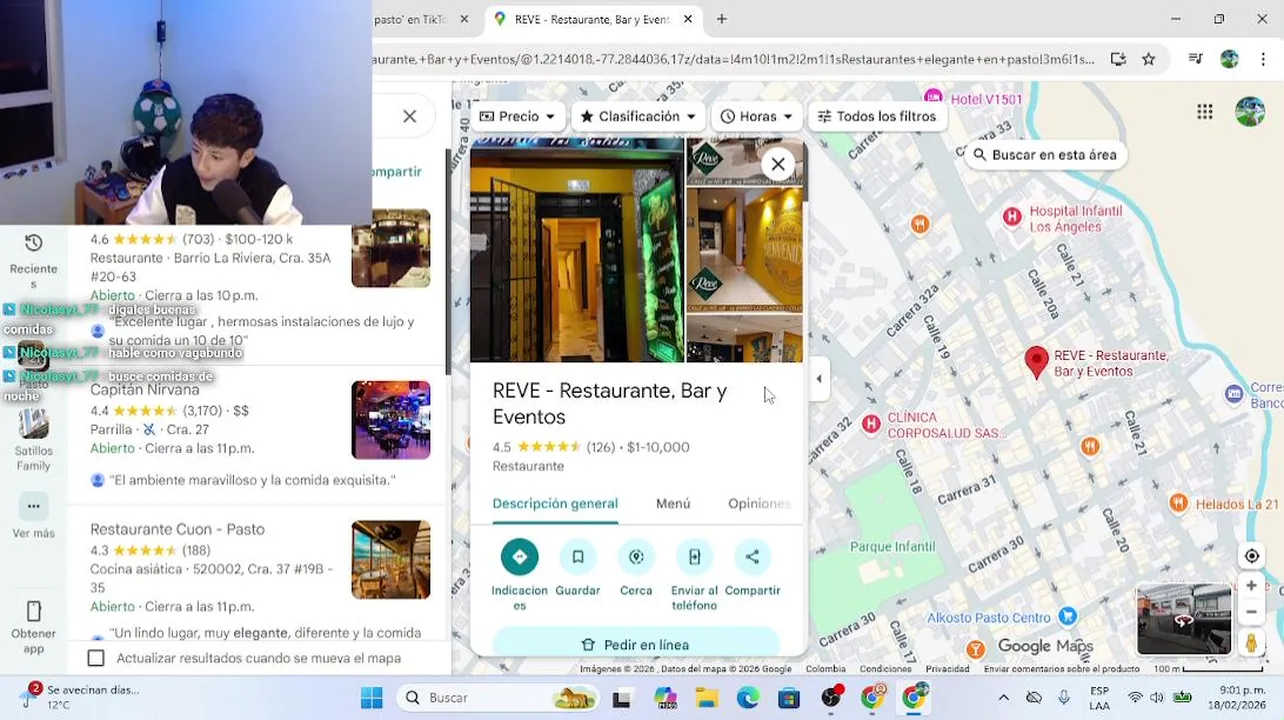Click Enviar al teléfono icon
This screenshot has height=720, width=1284.
click(694, 557)
